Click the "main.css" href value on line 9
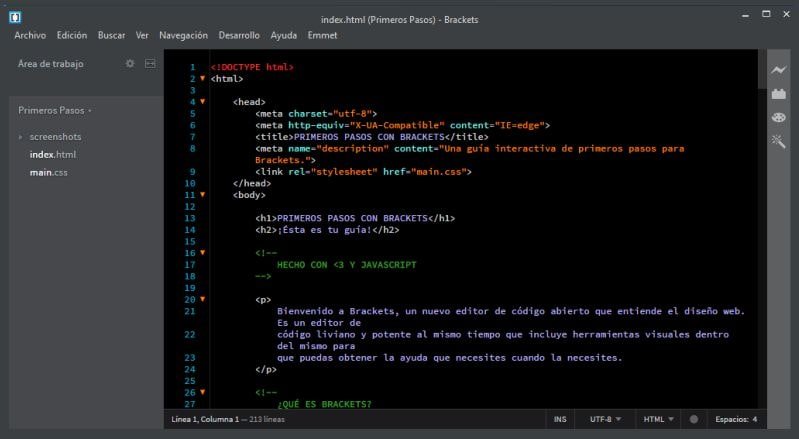The image size is (799, 439). (439, 172)
